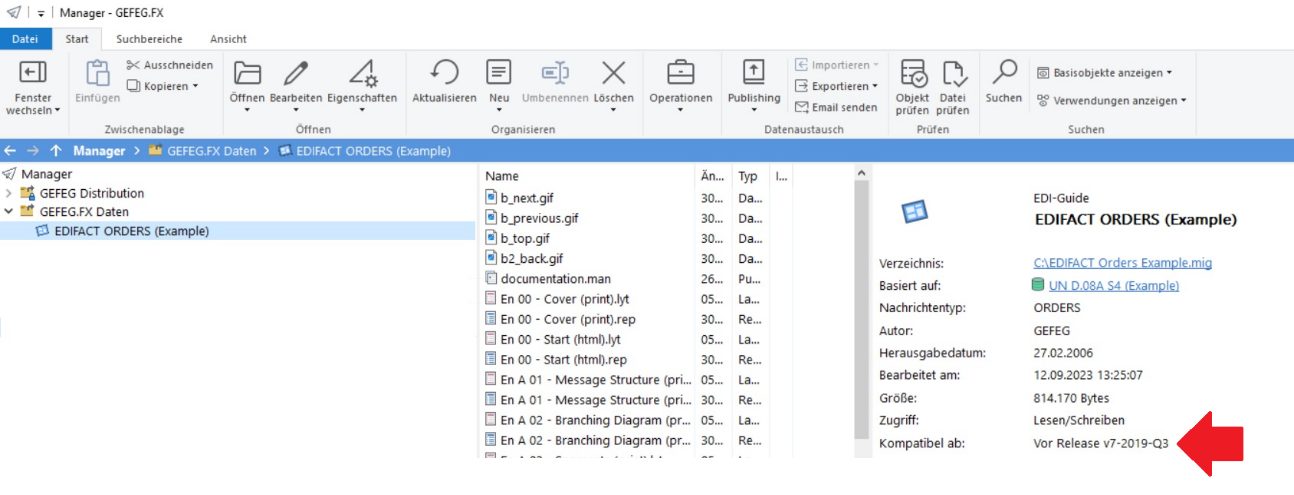Click the Suchen magnifier icon
Screen dimensions: 1294x495
1003,71
